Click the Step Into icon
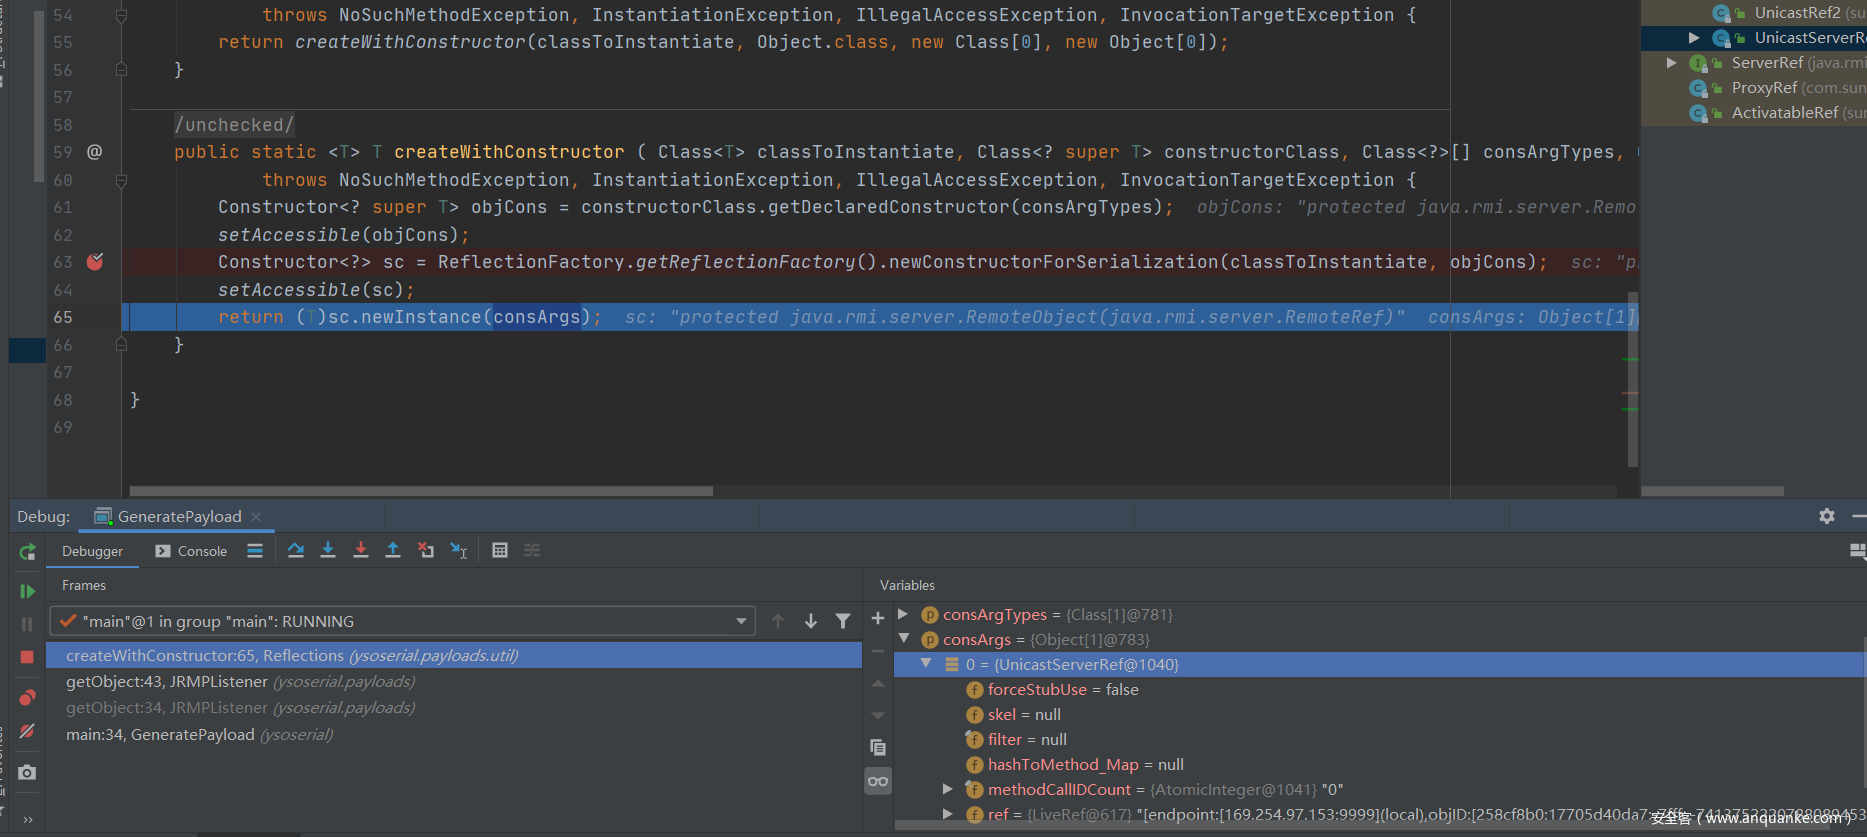 pos(328,550)
